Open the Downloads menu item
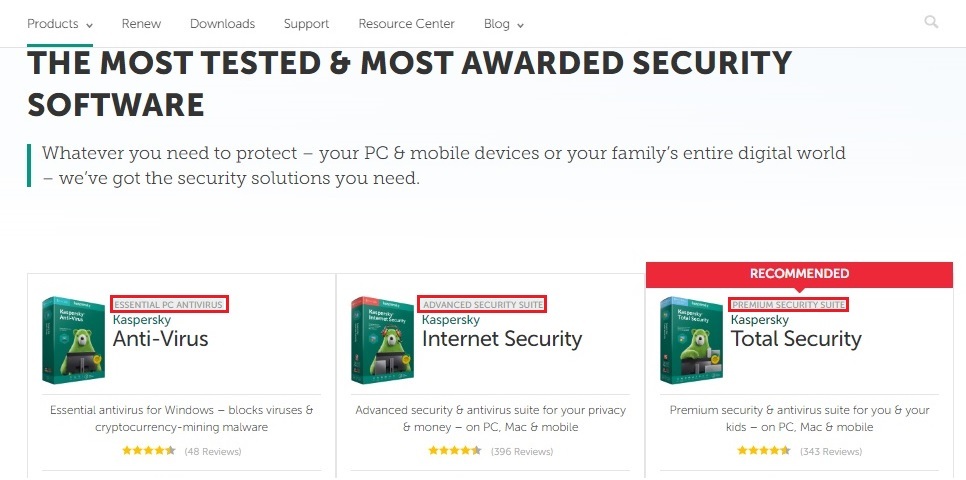 (222, 23)
